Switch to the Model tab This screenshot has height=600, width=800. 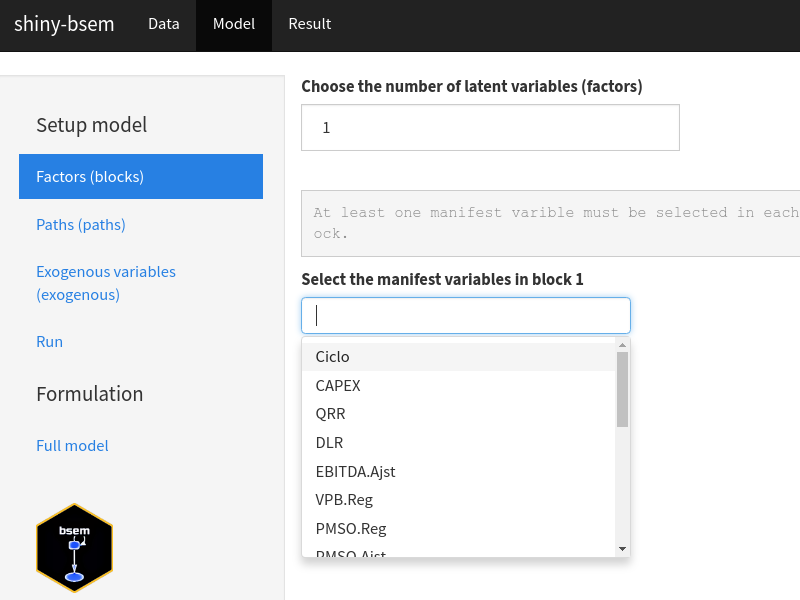[234, 24]
